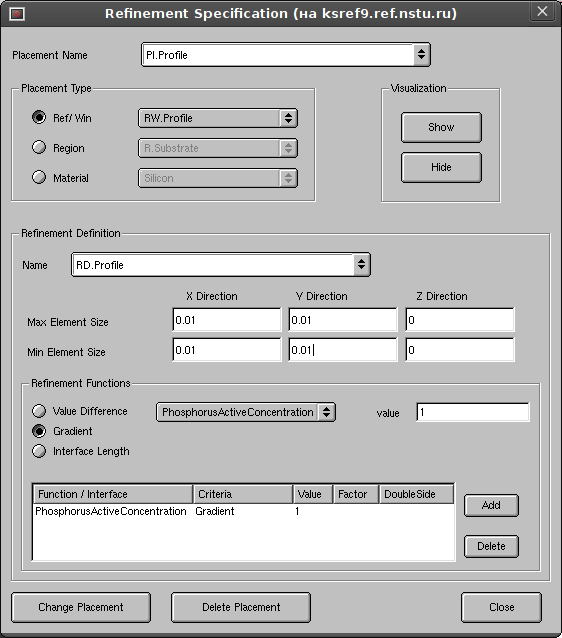The image size is (562, 638).
Task: Select the Material placement type radio
Action: coord(39,177)
